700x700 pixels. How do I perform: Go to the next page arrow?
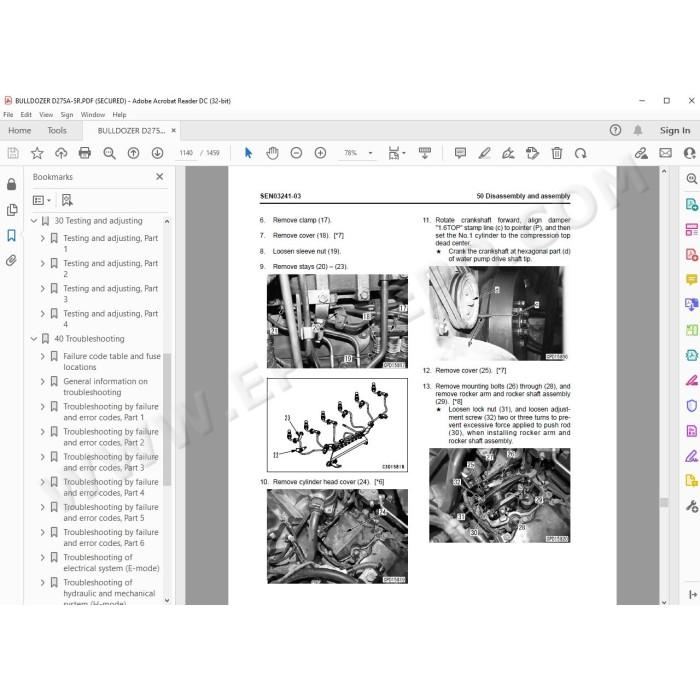[157, 153]
